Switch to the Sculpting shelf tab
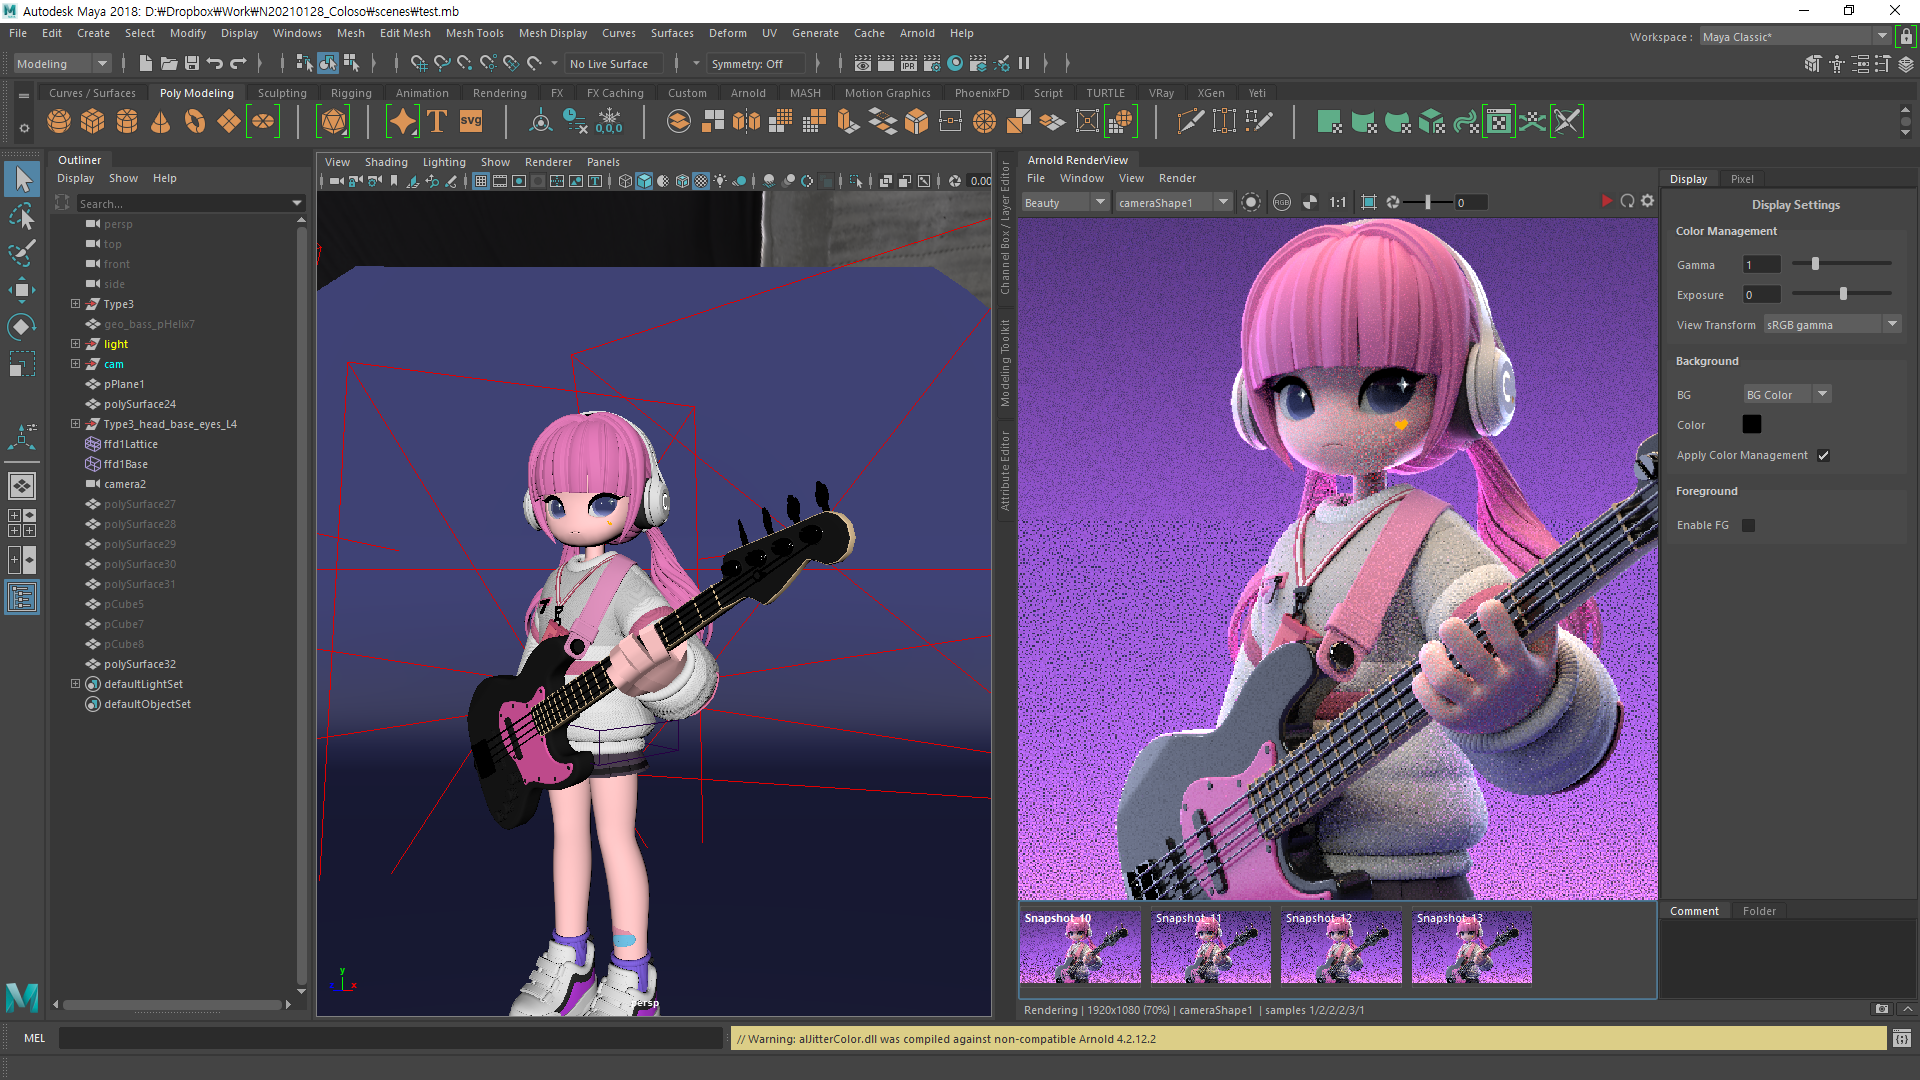The image size is (1920, 1080). 282,93
